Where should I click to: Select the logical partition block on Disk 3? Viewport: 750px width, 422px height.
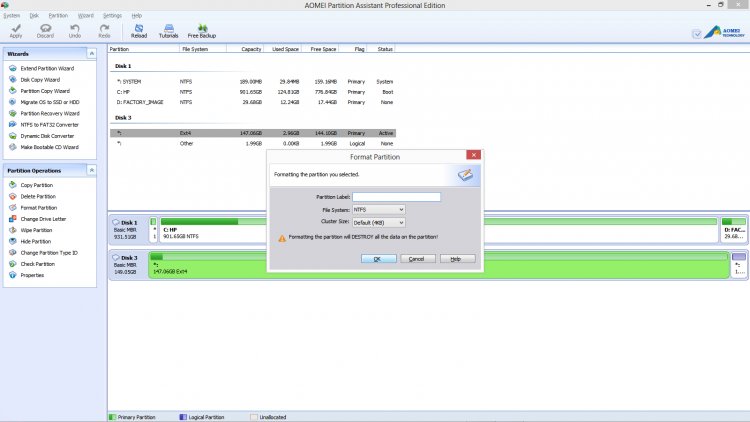pos(739,265)
